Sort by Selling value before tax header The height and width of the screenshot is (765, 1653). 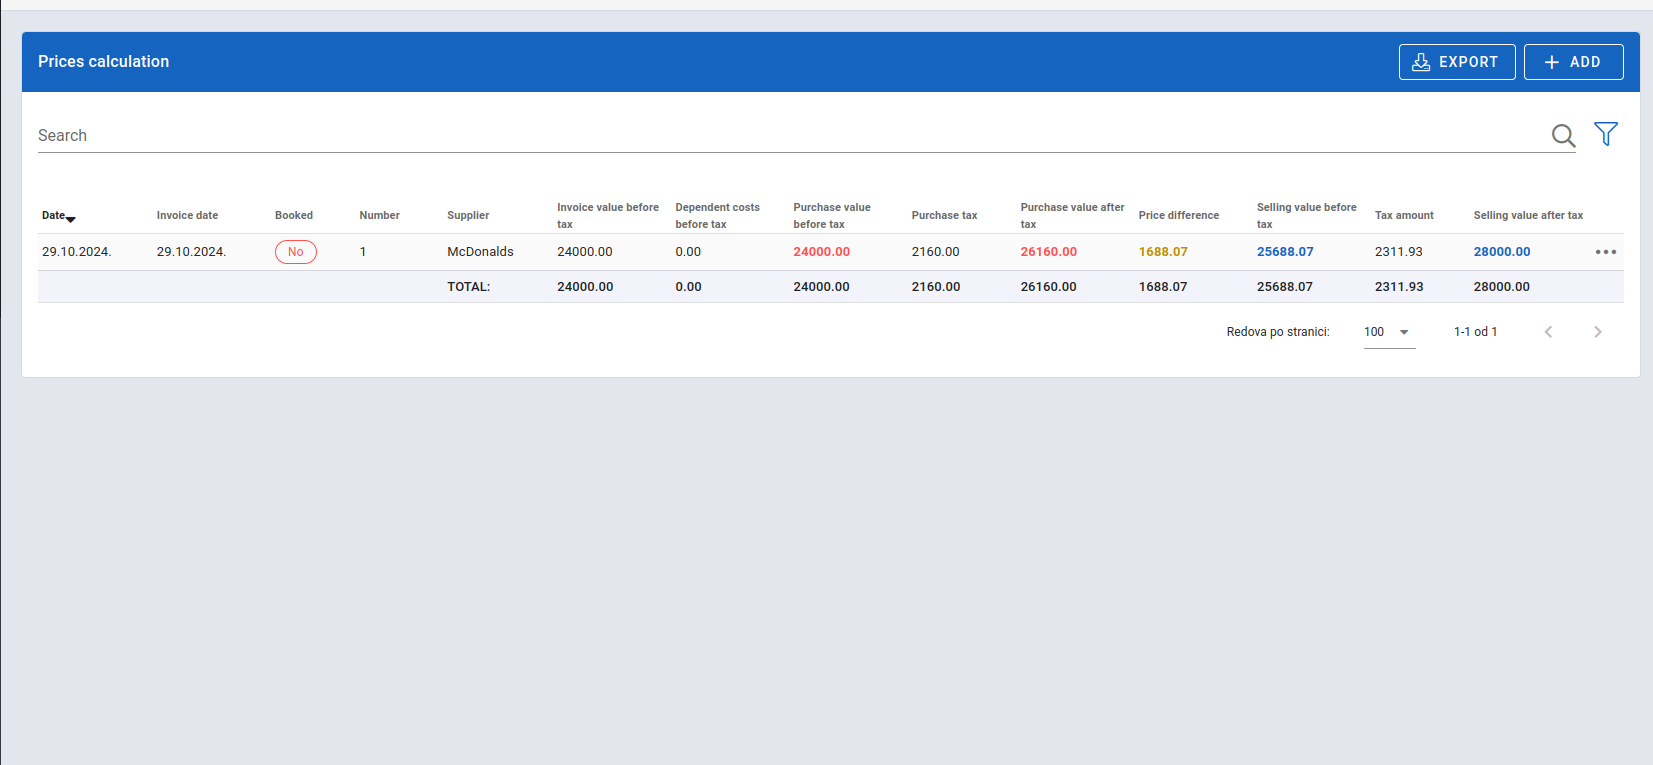coord(1307,216)
